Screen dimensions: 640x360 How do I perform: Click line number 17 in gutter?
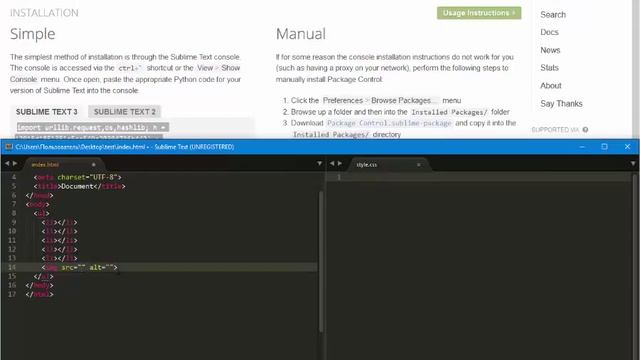[12, 294]
